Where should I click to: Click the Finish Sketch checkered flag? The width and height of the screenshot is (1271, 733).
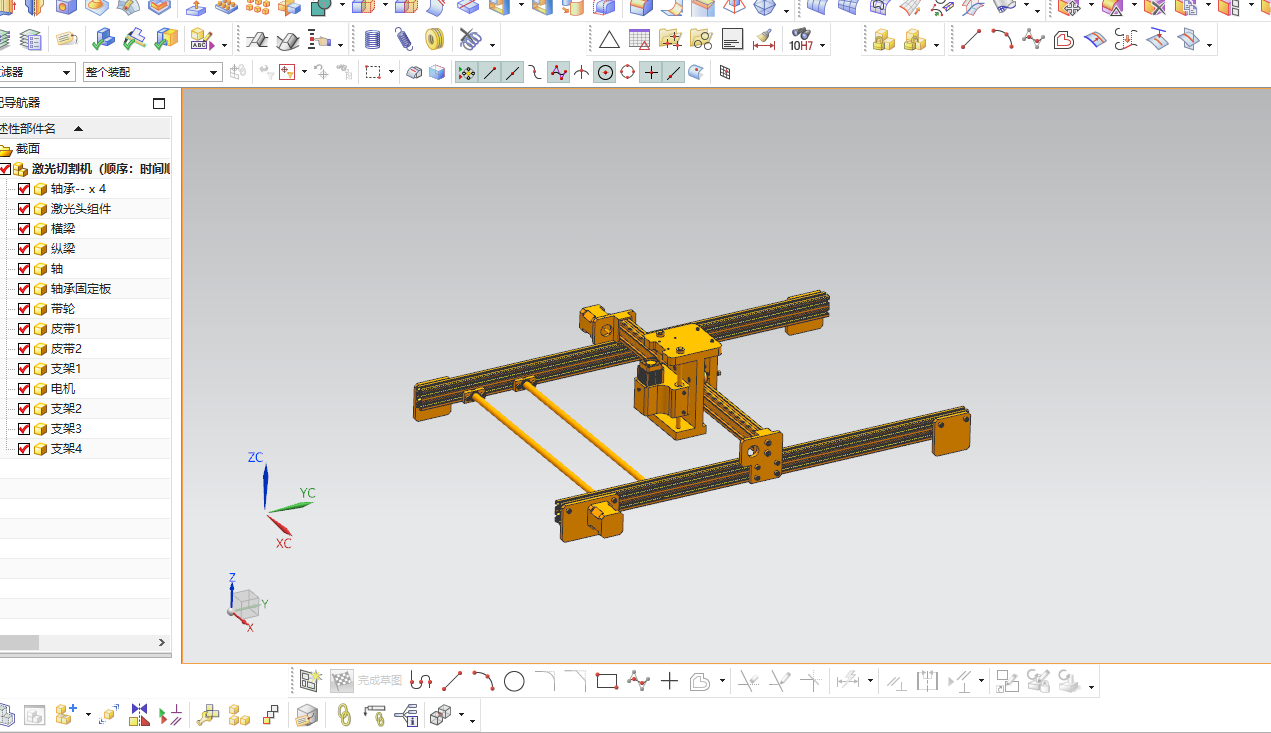tap(342, 681)
